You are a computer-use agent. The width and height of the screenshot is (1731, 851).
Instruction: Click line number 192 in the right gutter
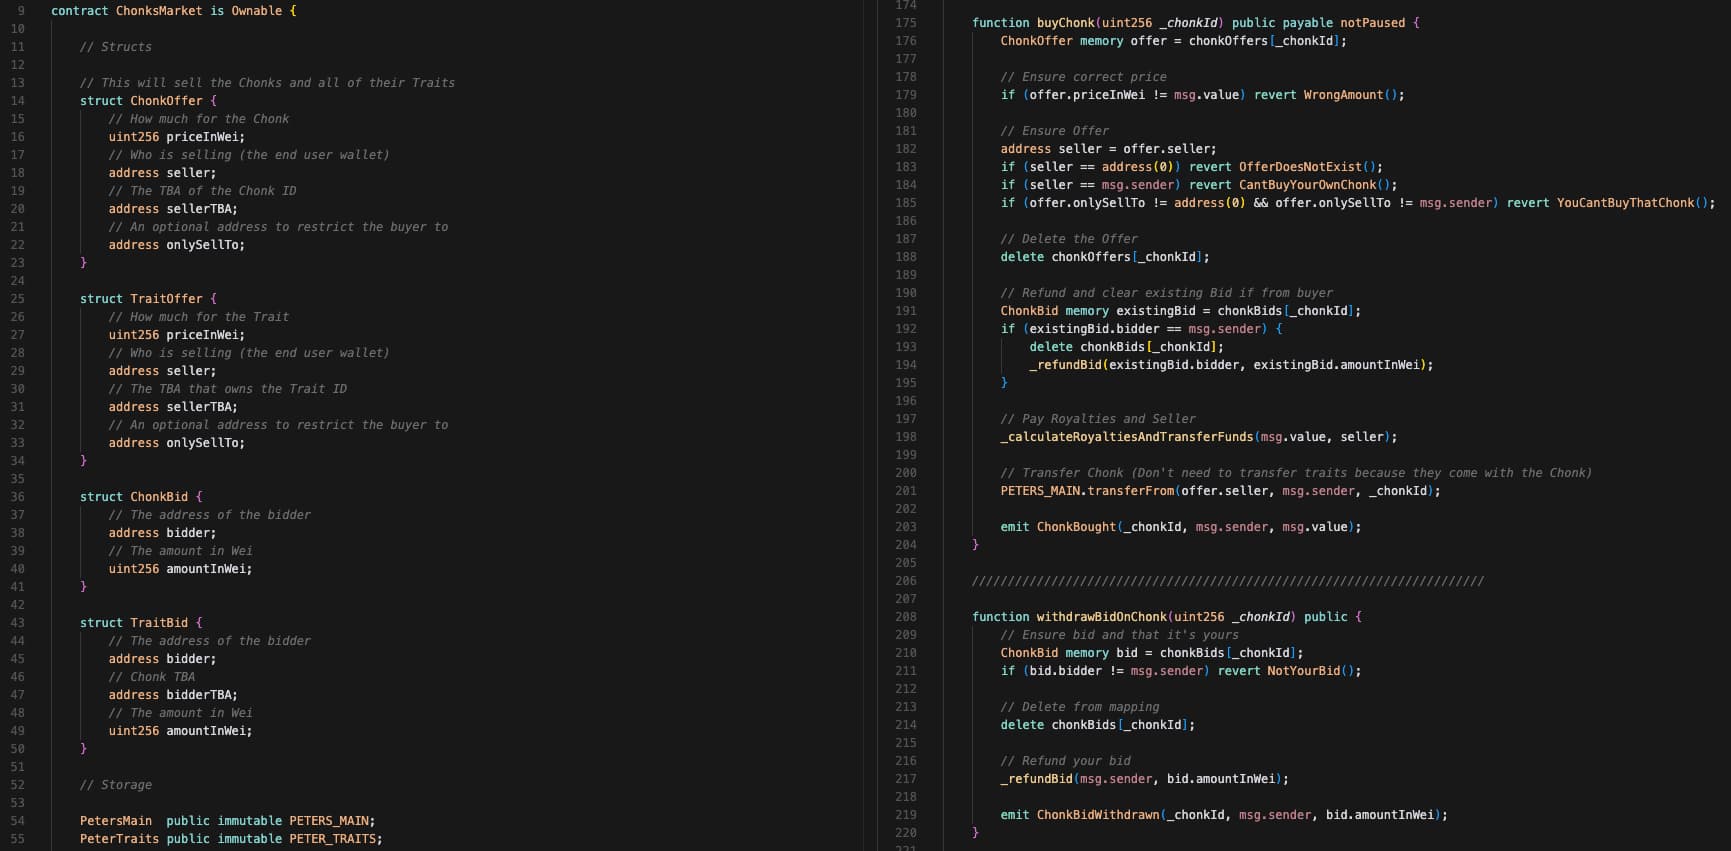(x=906, y=329)
